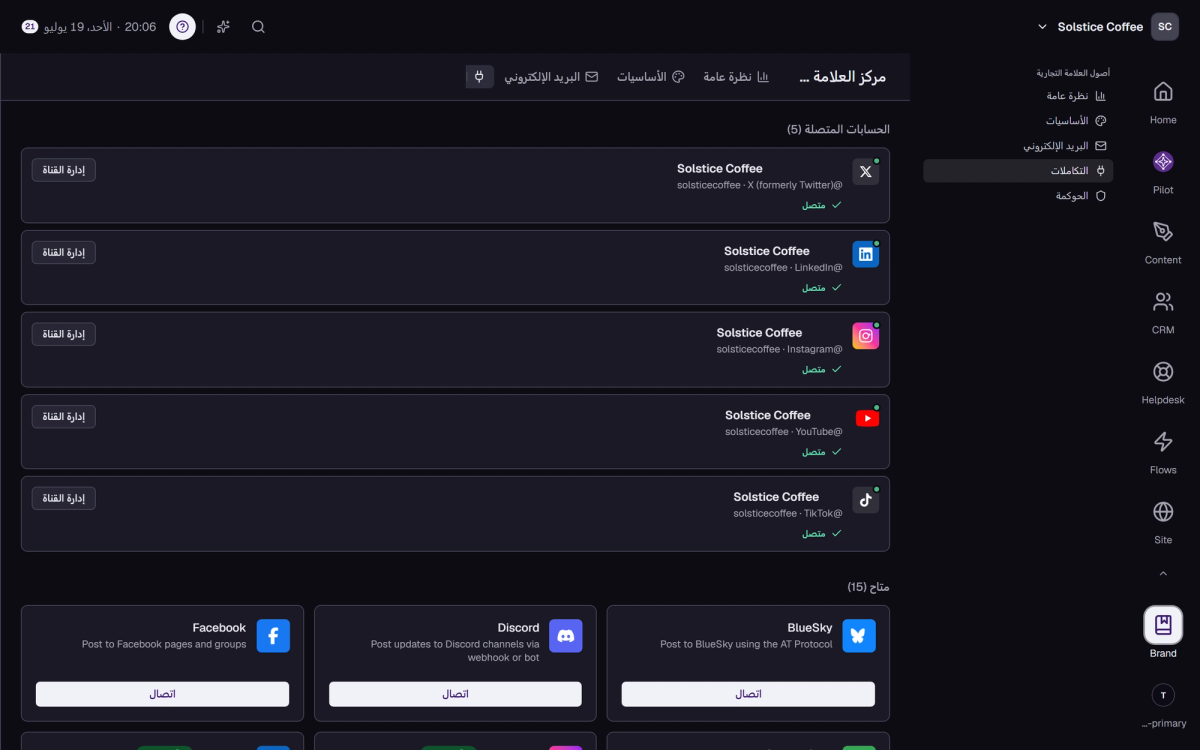1200x750 pixels.
Task: Switch to البريد الإلكتروني tab in header
Action: pos(550,77)
